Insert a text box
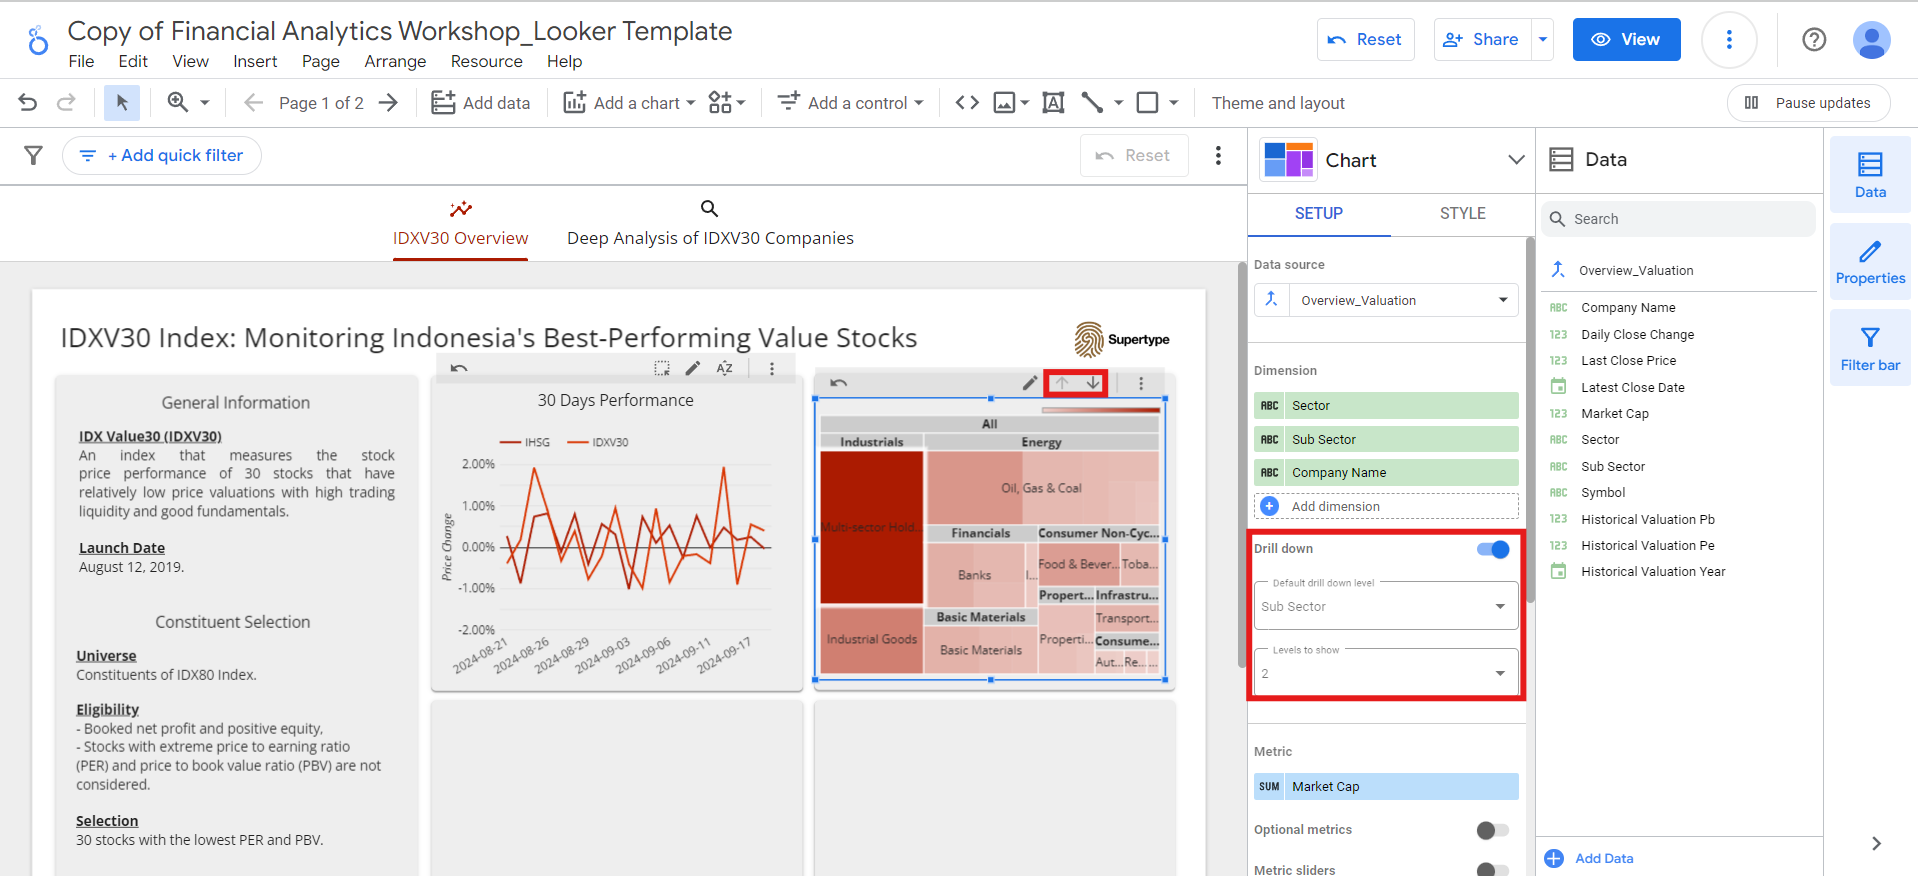 (1053, 103)
